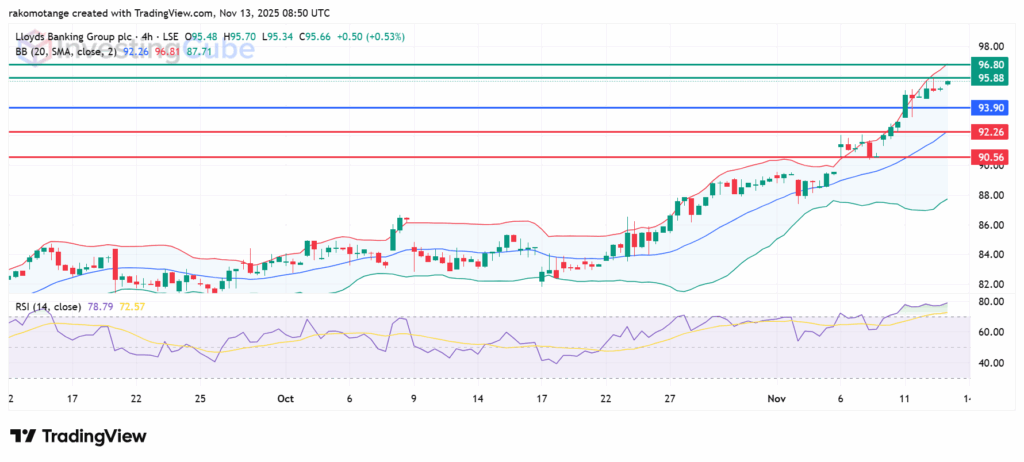Select the 96.80 green price label
The height and width of the screenshot is (462, 1024).
990,63
